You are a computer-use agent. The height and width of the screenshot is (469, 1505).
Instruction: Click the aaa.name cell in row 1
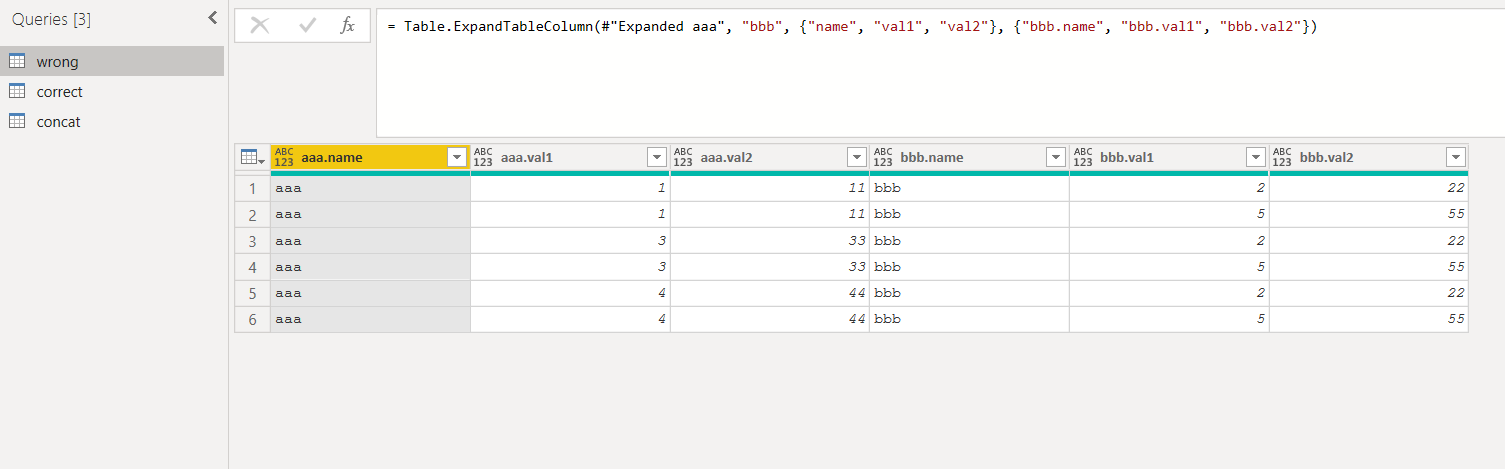click(x=370, y=188)
